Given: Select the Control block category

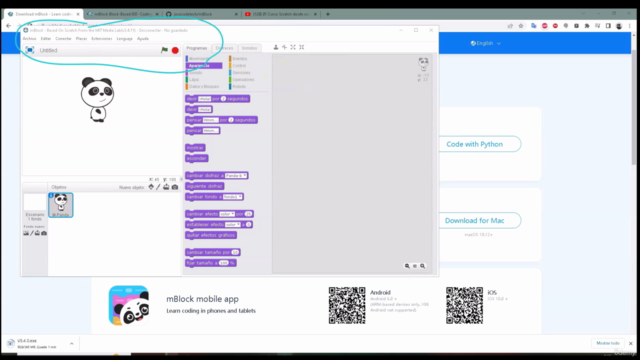Looking at the screenshot, I should (x=239, y=66).
